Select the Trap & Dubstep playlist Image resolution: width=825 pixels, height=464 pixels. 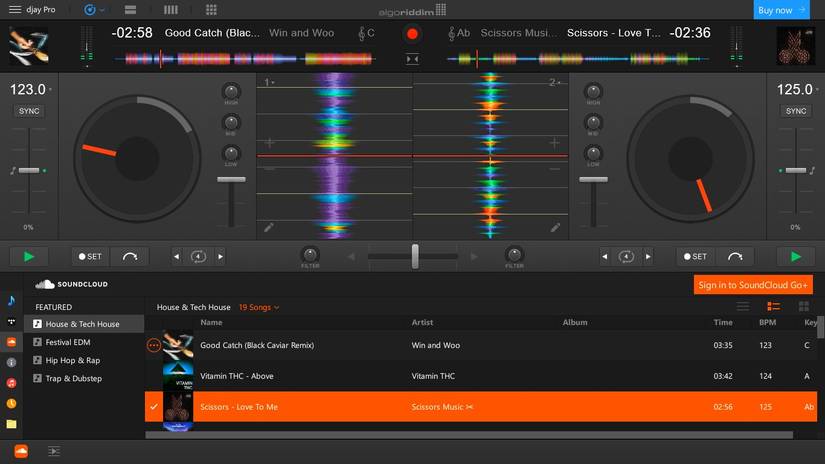click(x=73, y=378)
